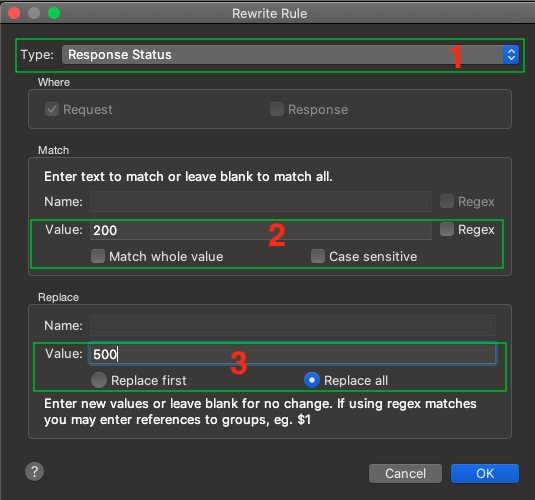
Task: Click the green zoom window button
Action: coord(54,13)
